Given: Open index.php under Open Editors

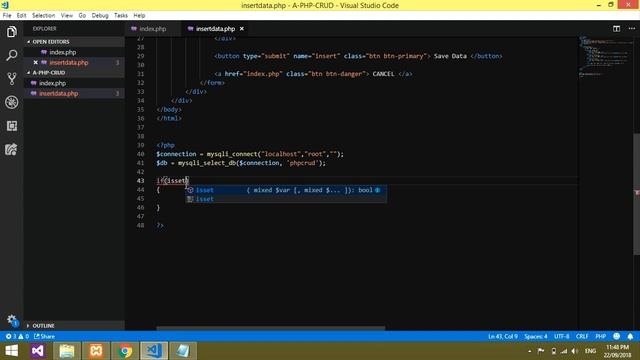Looking at the screenshot, I should click(62, 52).
